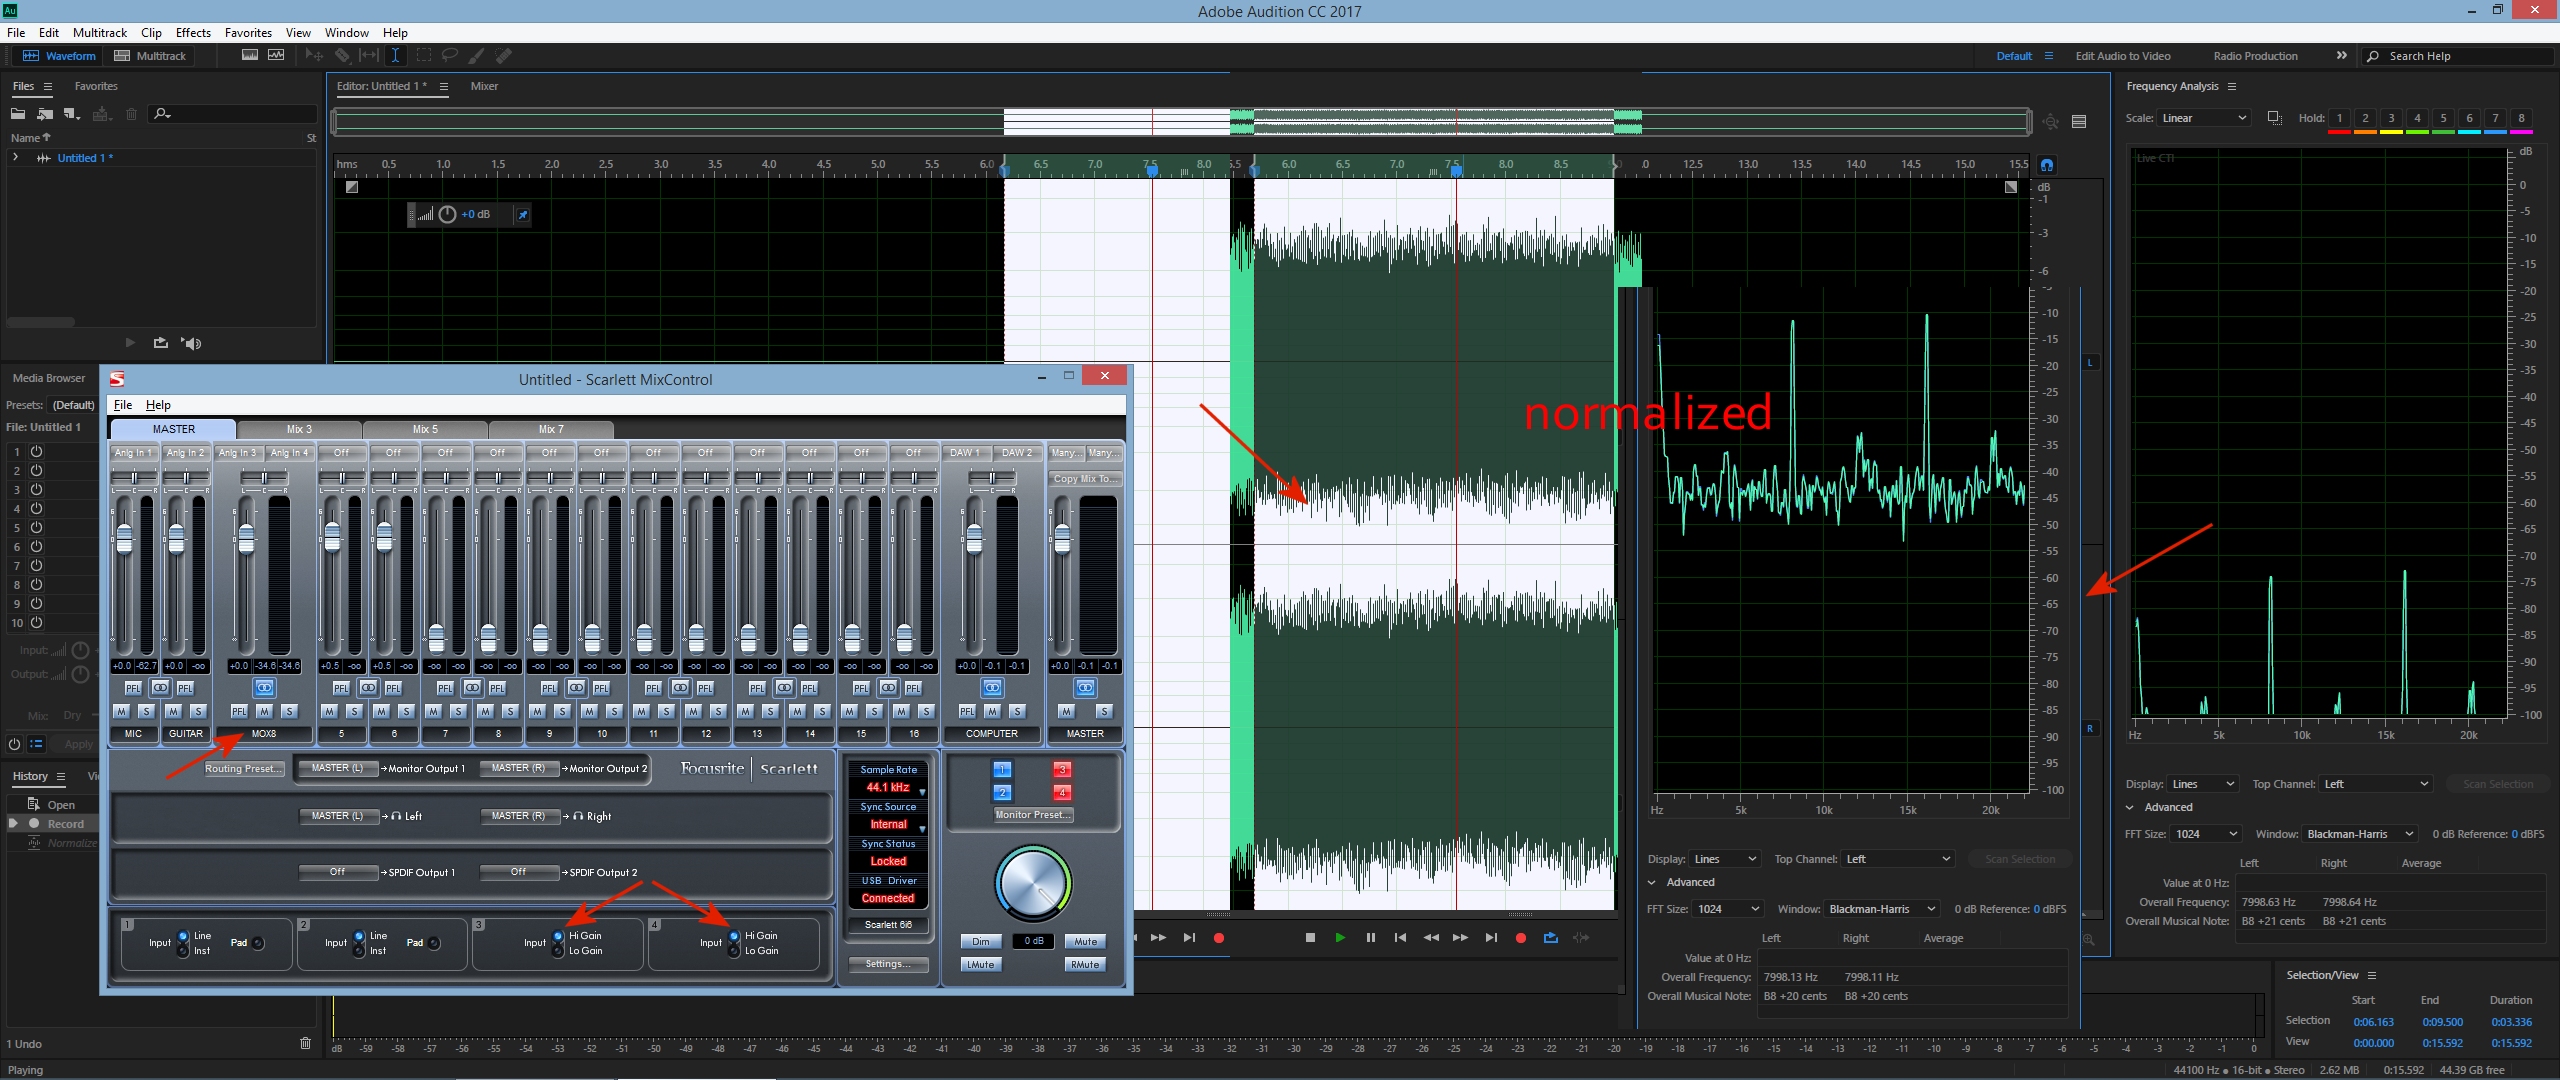
Task: Open source selector for SPDIF Output 2
Action: tap(519, 872)
